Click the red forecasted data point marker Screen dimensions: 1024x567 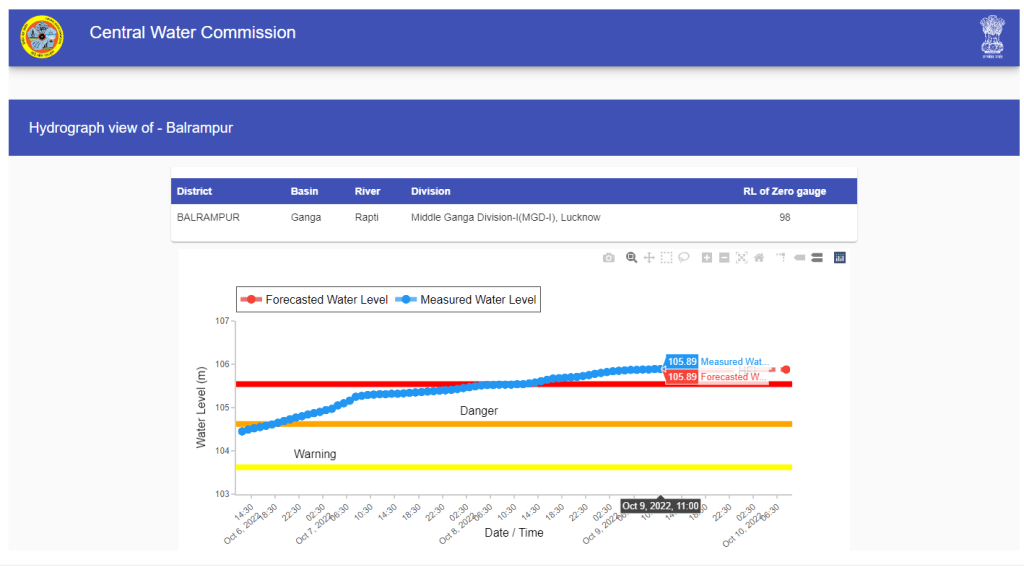pos(786,370)
